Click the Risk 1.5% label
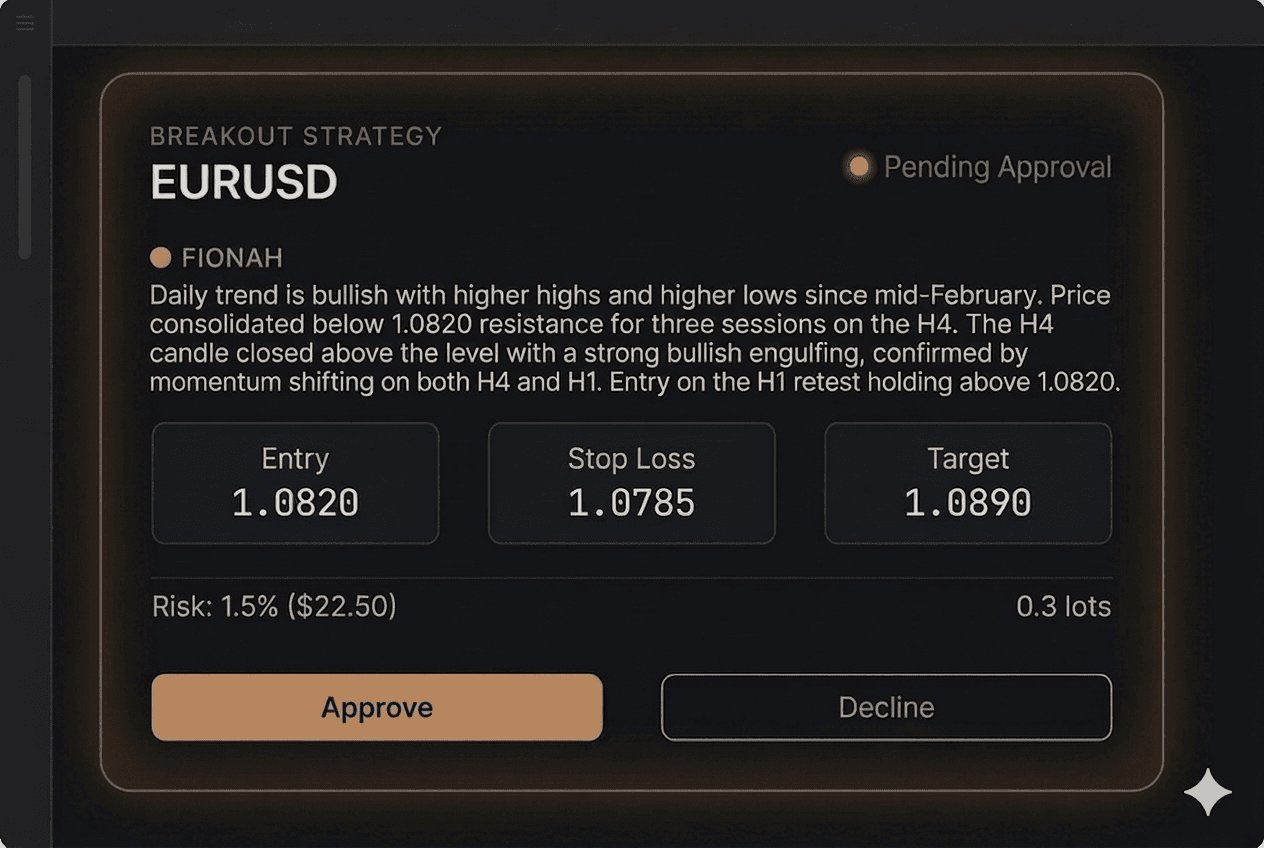 (272, 606)
